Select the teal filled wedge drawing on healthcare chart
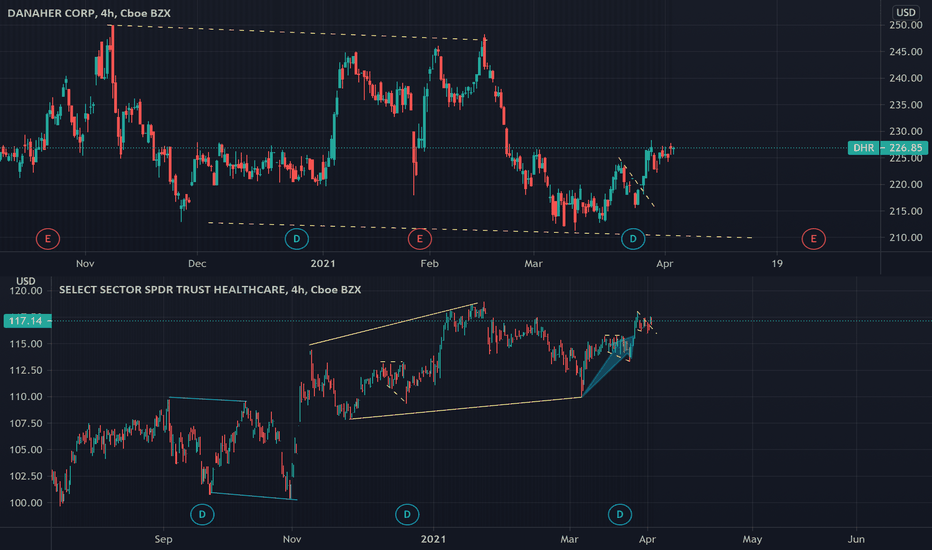 point(612,362)
